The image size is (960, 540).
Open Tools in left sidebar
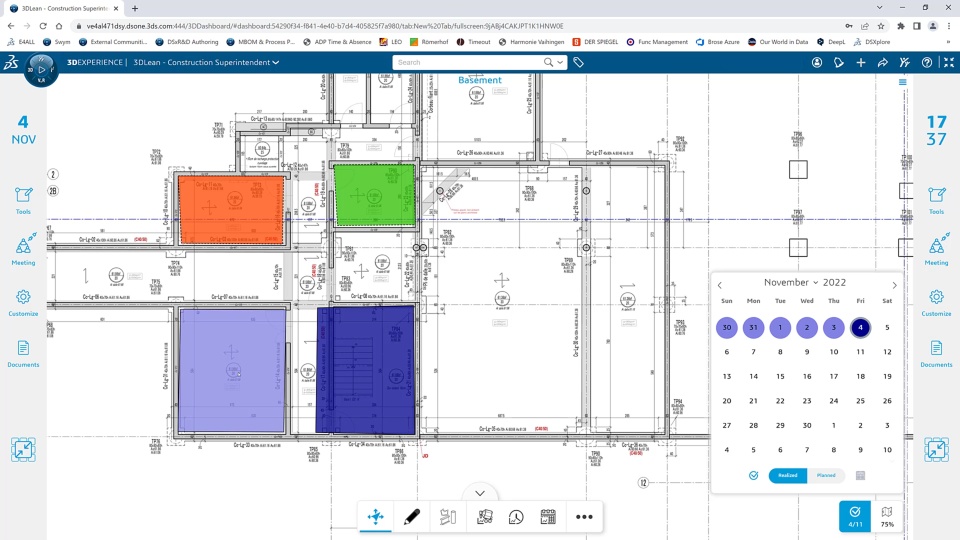click(23, 201)
